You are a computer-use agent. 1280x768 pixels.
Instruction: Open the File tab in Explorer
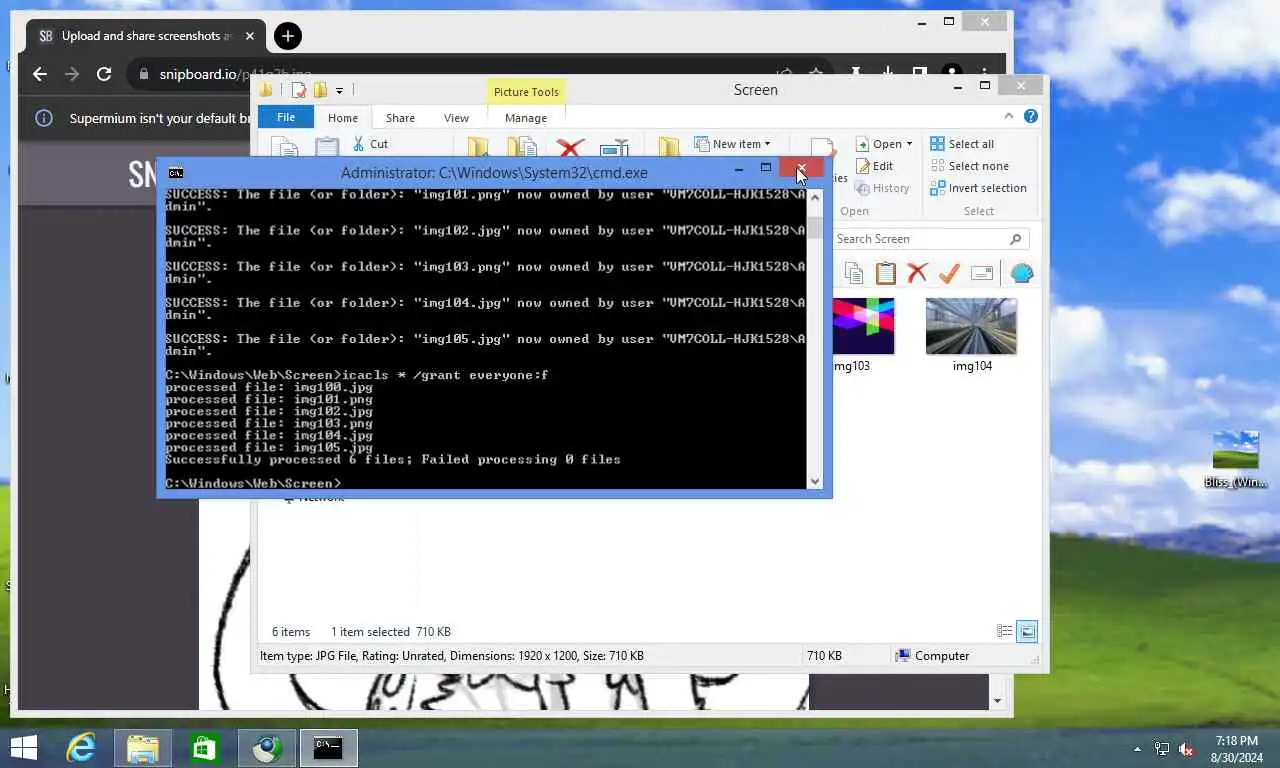tap(286, 117)
